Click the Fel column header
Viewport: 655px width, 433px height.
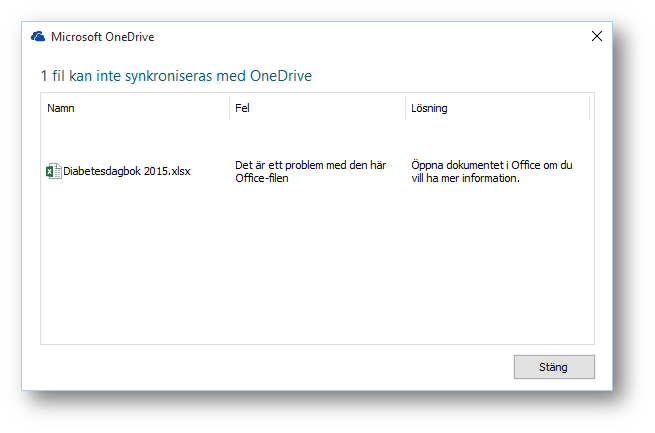[x=242, y=108]
